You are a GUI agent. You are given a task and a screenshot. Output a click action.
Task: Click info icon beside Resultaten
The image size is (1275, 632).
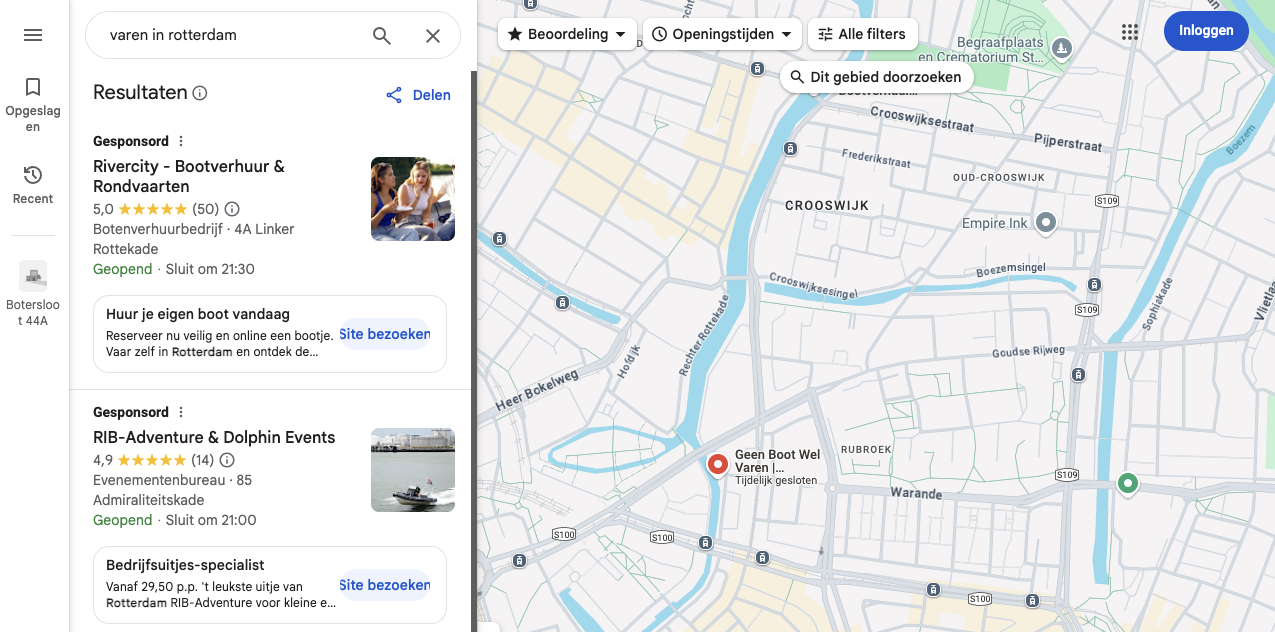200,93
